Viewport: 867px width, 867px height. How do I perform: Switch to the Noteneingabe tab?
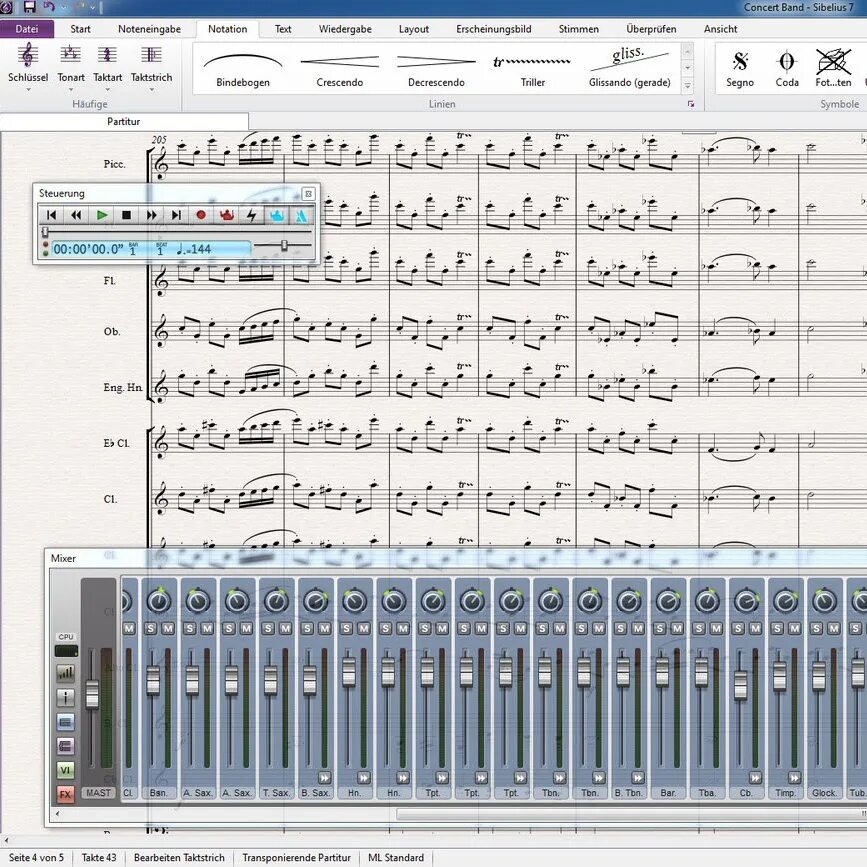pyautogui.click(x=149, y=29)
